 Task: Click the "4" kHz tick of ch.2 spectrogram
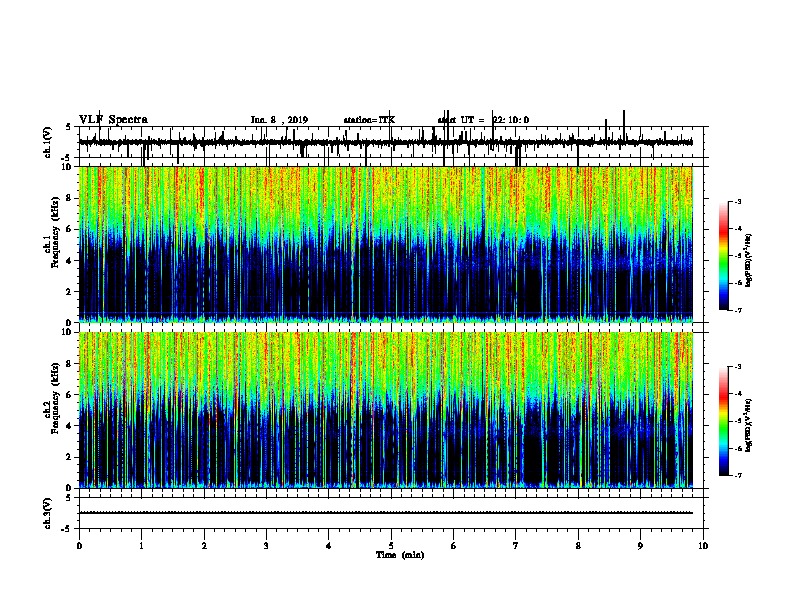pos(70,426)
